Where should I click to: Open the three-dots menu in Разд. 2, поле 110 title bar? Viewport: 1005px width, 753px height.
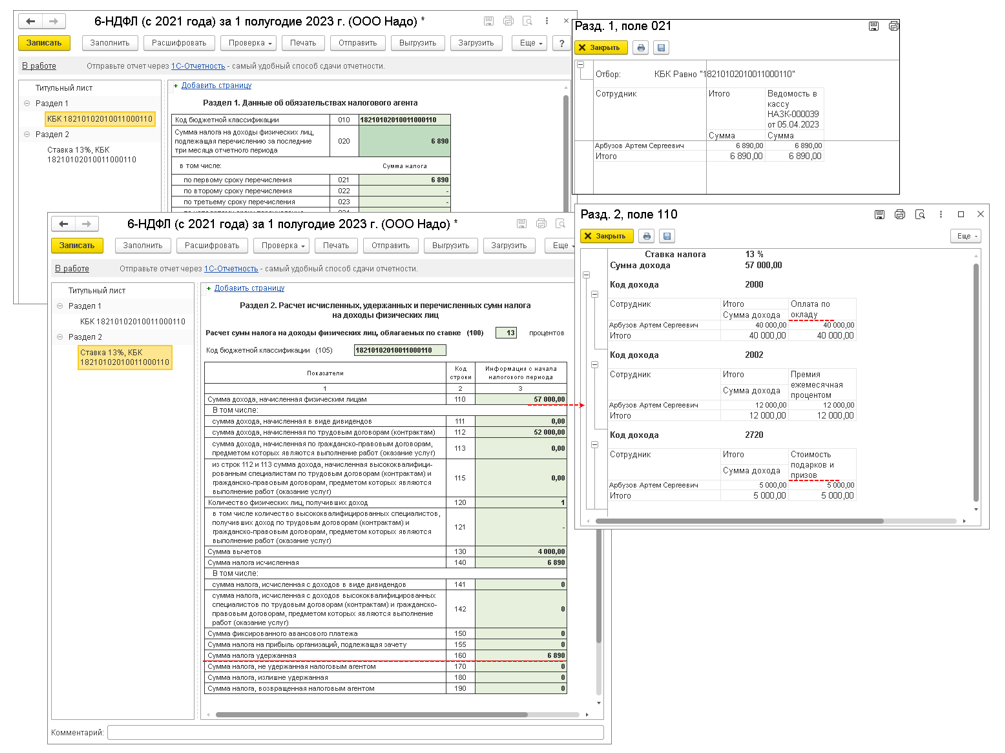click(940, 214)
